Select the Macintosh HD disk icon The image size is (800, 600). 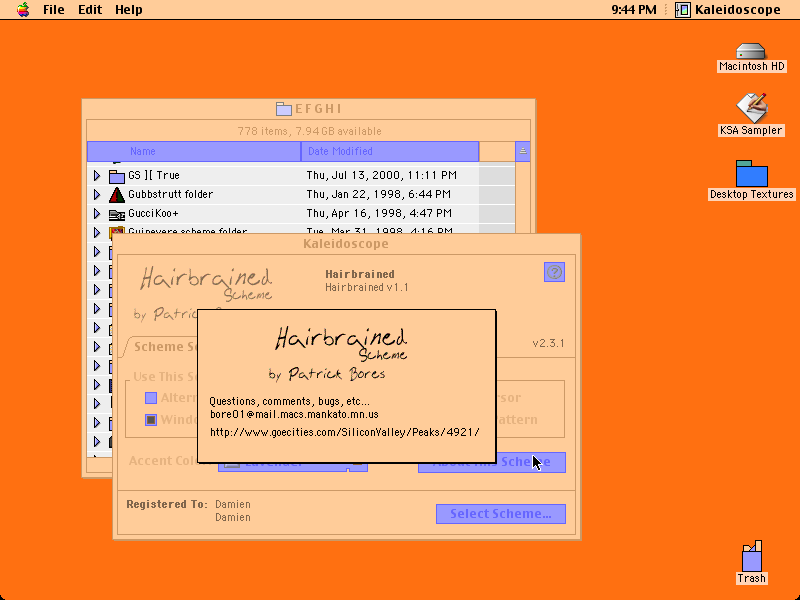click(x=751, y=58)
